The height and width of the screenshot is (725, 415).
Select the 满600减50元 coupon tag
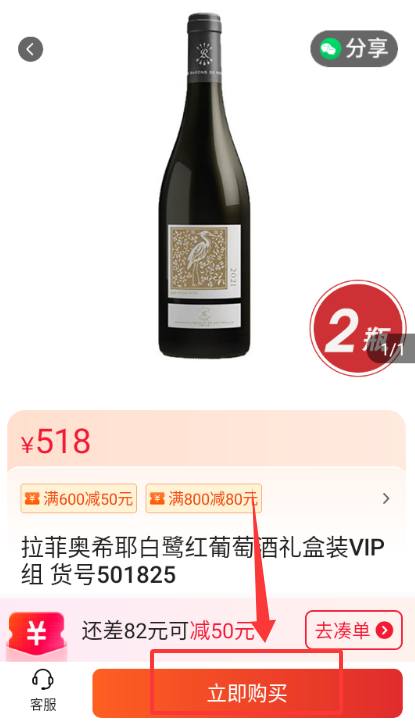(x=79, y=498)
